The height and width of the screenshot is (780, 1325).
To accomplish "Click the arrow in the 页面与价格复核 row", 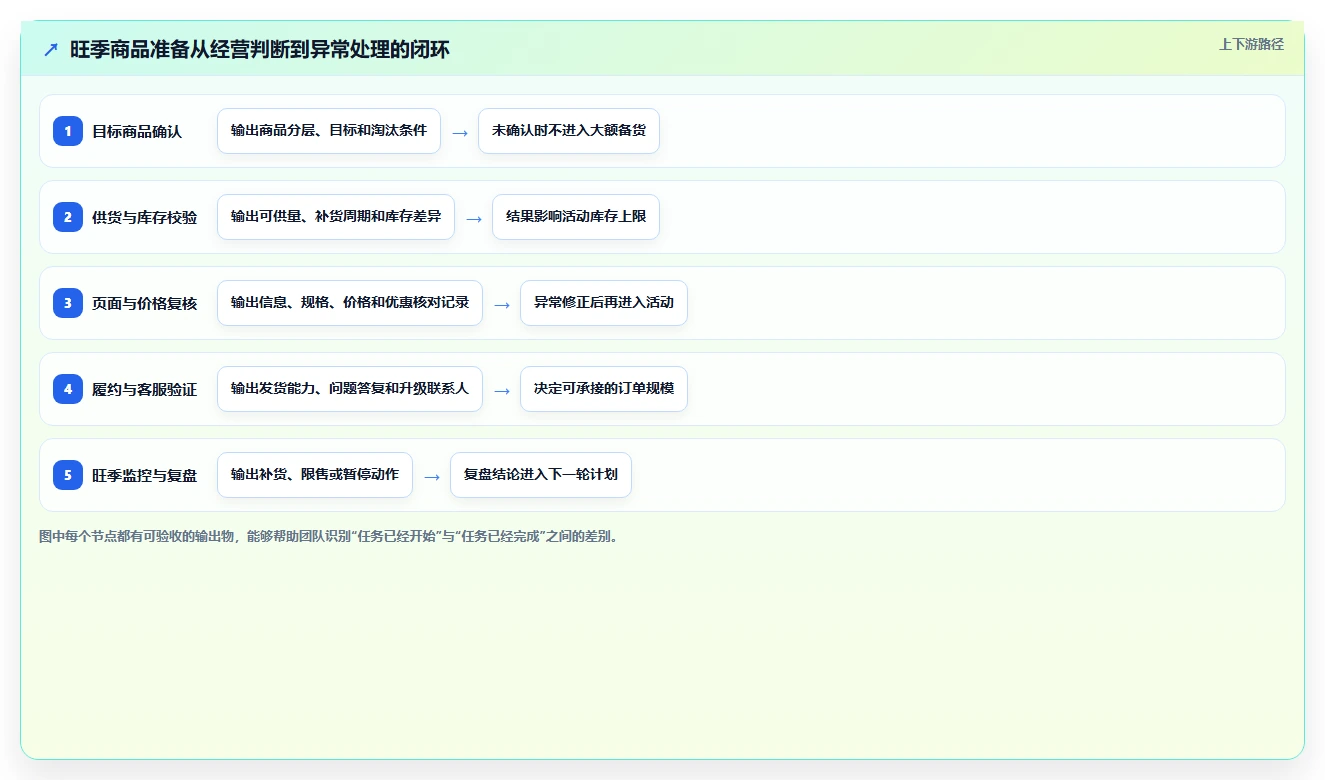I will [502, 304].
